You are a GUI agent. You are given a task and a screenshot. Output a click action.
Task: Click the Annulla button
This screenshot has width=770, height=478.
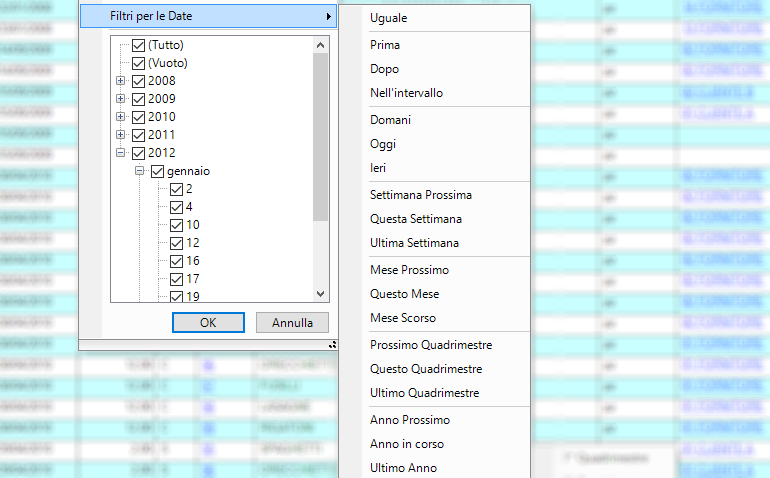[292, 323]
